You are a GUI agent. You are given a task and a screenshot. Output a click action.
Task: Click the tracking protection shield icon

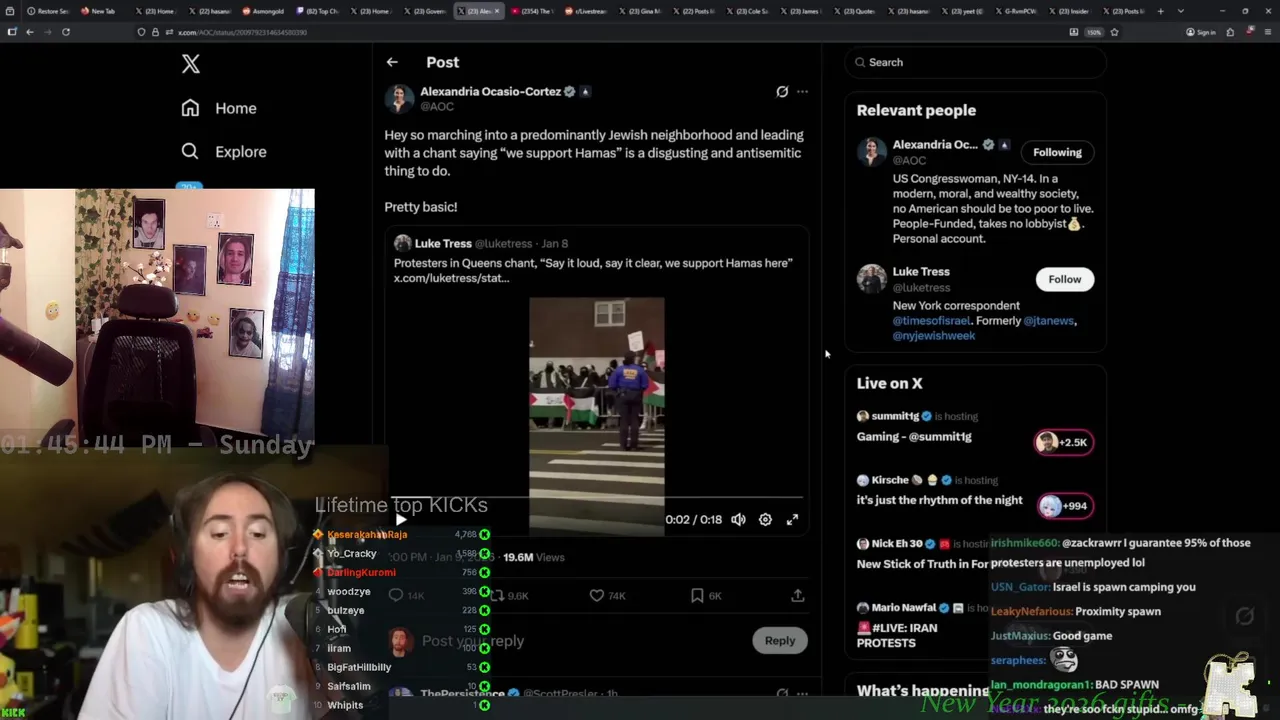pos(142,32)
